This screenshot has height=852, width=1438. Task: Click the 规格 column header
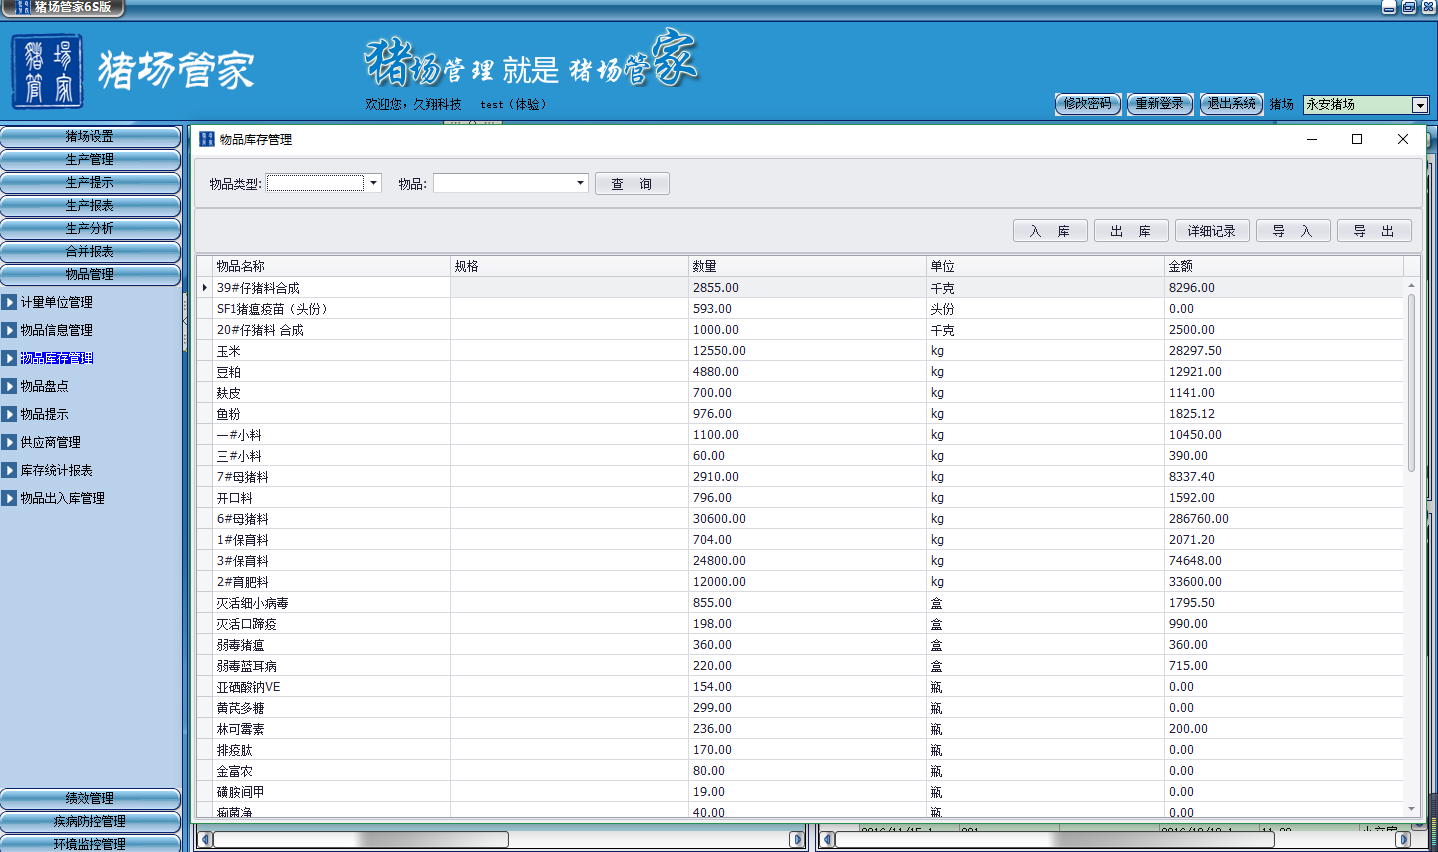pos(569,266)
